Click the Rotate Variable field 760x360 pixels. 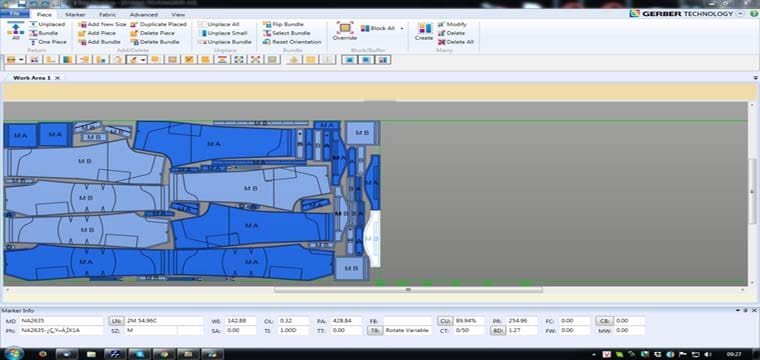coord(408,330)
